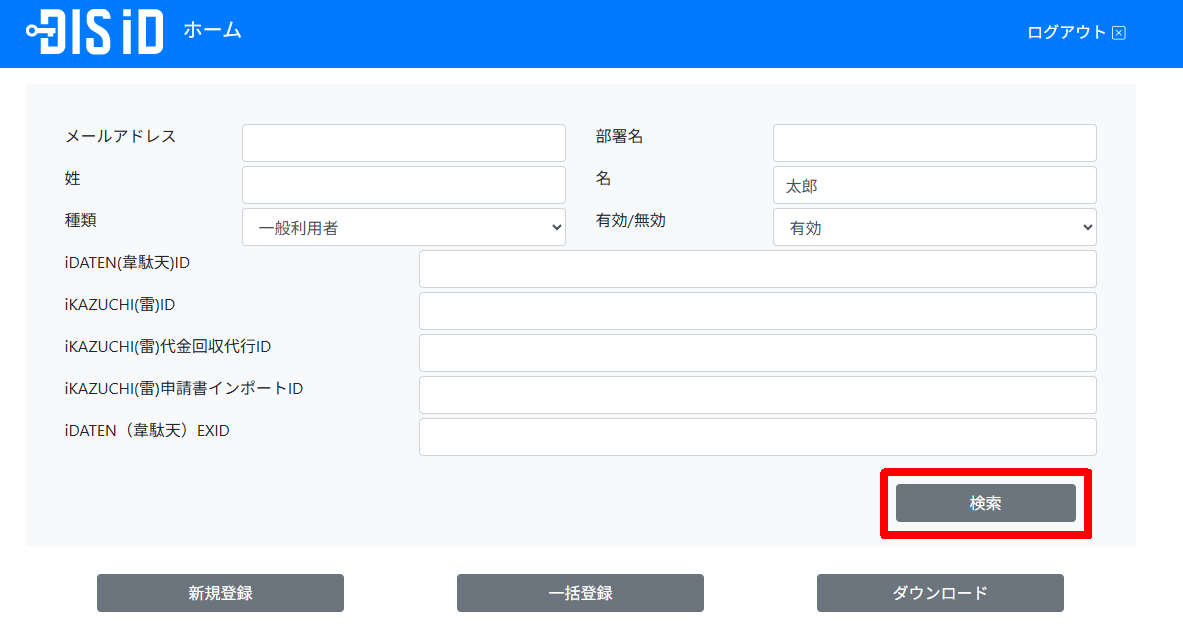Click the ログアウト link

1066,32
